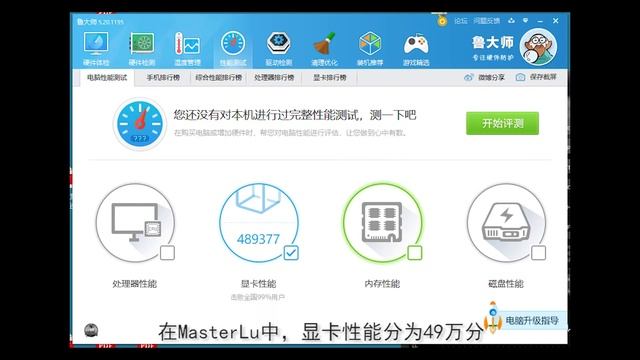Switch to the 处理器排行榜 tab

pos(274,78)
